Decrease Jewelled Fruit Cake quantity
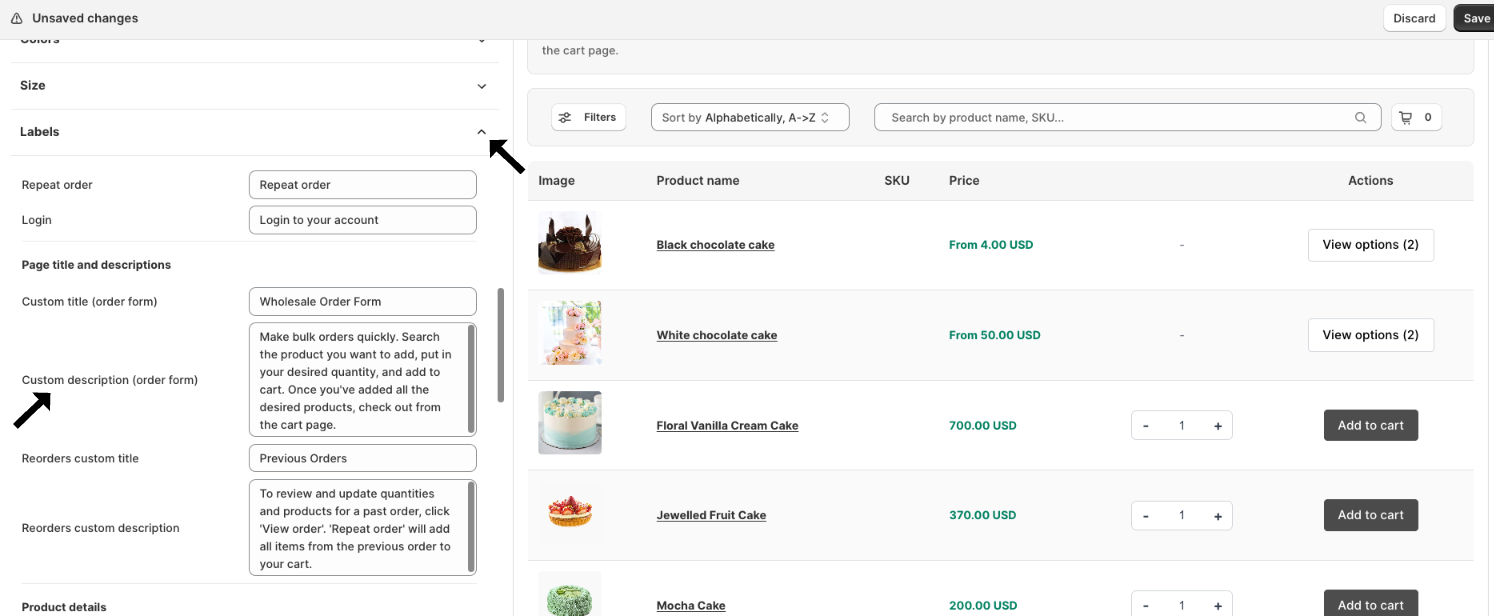The width and height of the screenshot is (1494, 616). click(x=1145, y=515)
